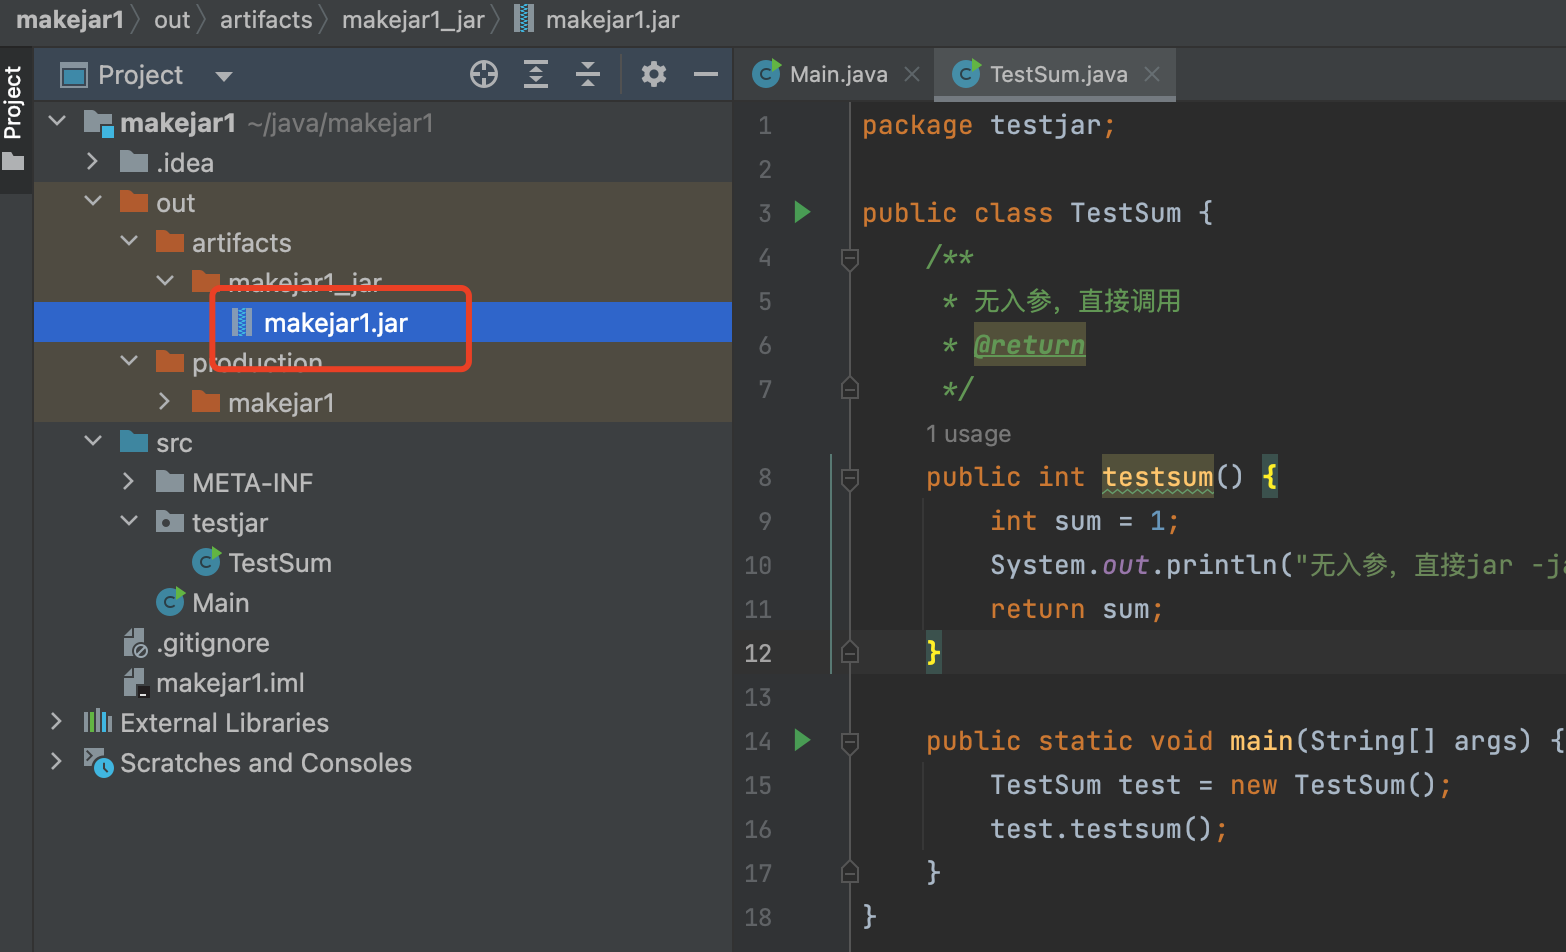Click 'return sum;' on line 11
The width and height of the screenshot is (1566, 952).
[1077, 609]
